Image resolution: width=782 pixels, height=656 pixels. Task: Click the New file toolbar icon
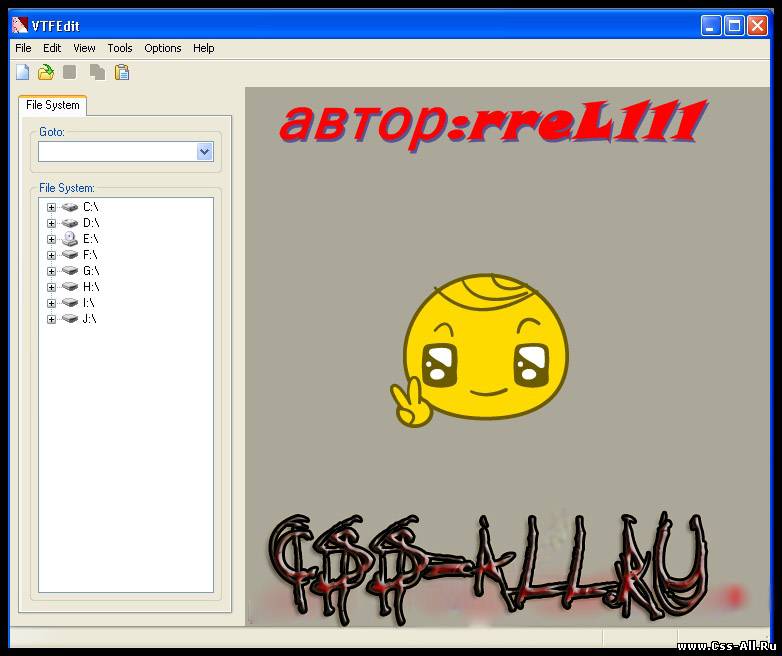tap(23, 72)
